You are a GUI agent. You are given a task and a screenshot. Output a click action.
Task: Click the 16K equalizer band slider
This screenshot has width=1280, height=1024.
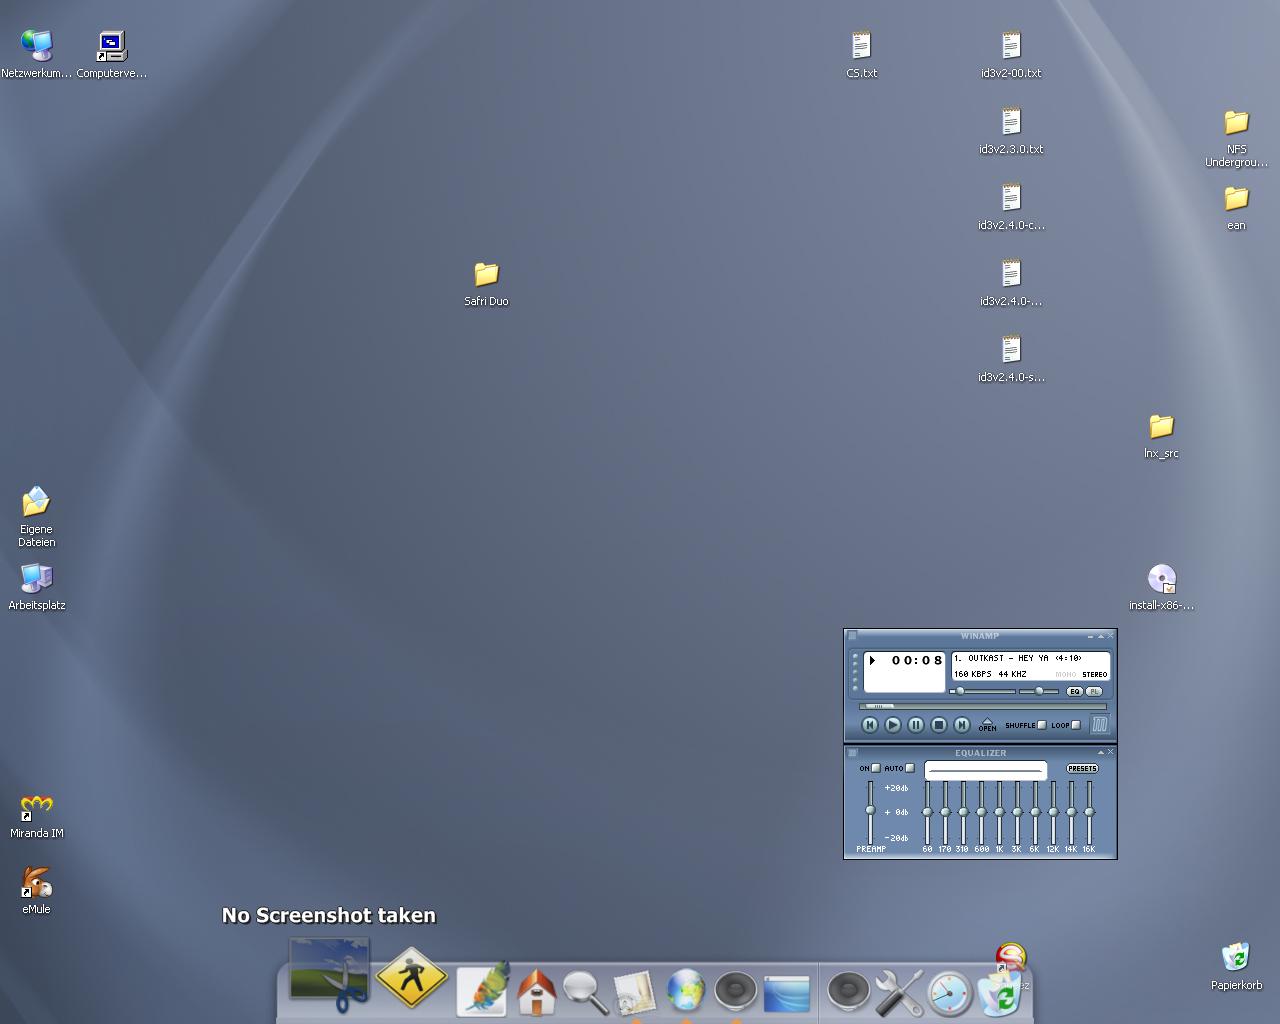[x=1089, y=812]
